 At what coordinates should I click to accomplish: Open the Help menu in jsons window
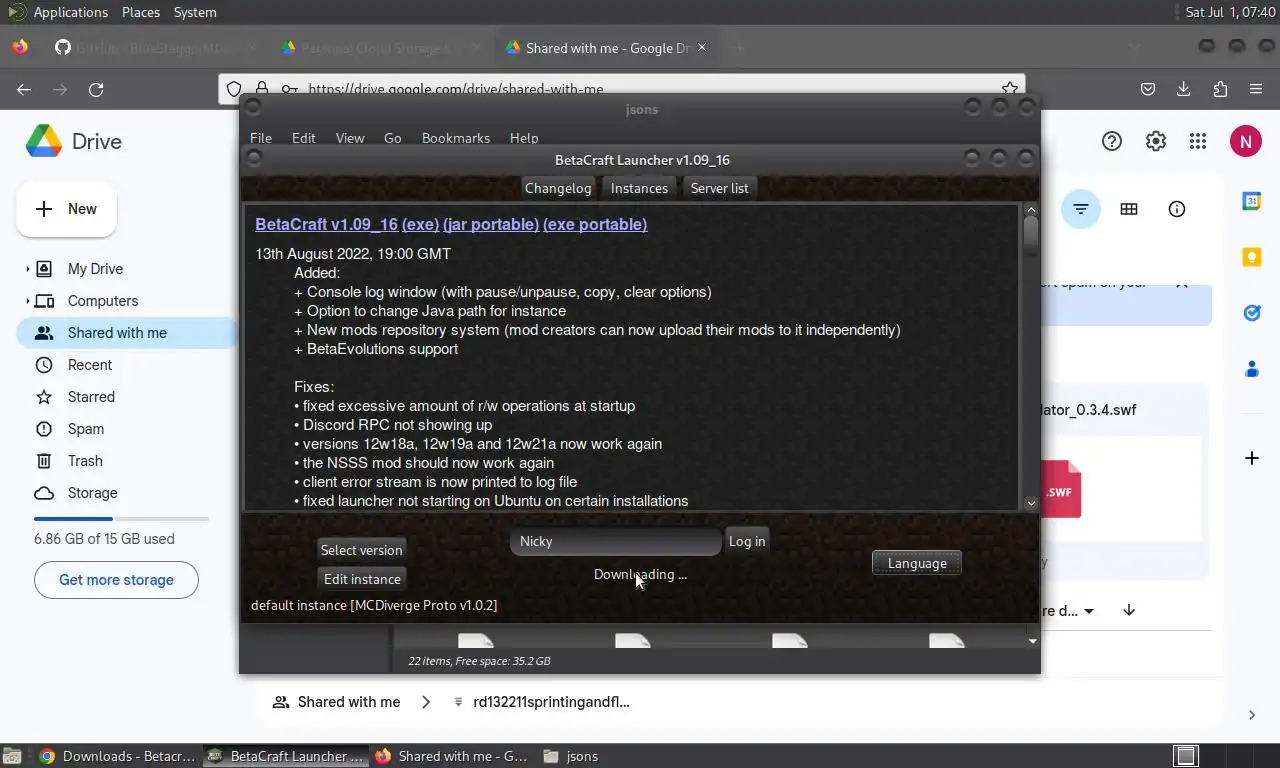click(524, 138)
